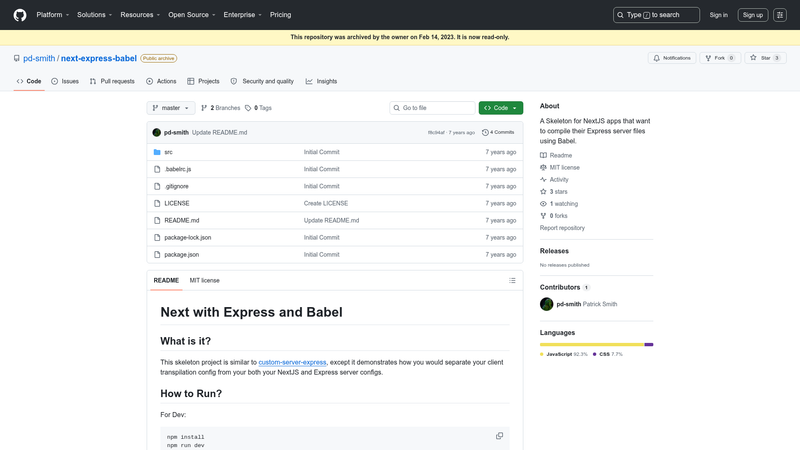Open the green Code dropdown
Viewport: 800px width, 450px height.
click(501, 108)
